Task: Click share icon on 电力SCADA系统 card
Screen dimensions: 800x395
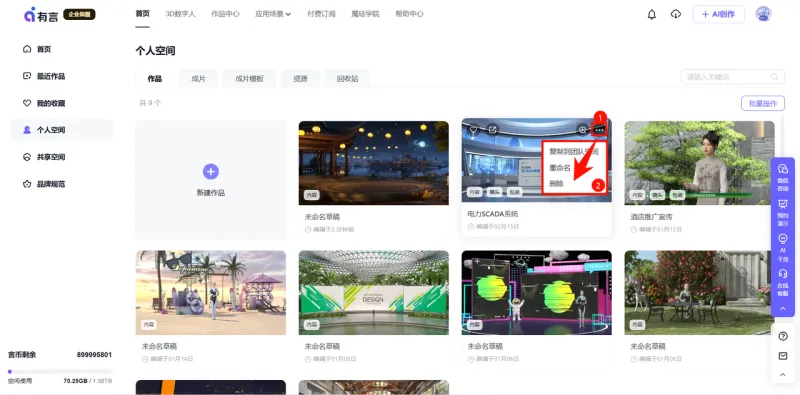Action: (x=492, y=130)
